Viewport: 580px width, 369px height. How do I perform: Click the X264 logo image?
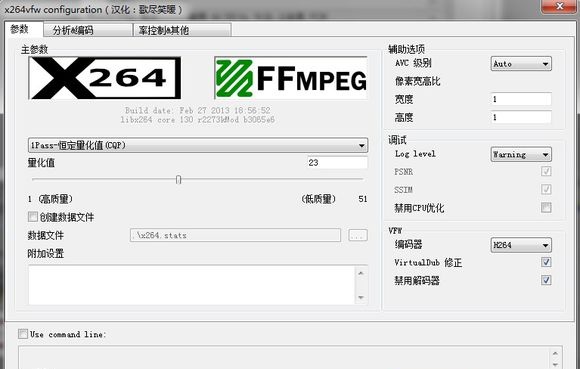pos(105,78)
